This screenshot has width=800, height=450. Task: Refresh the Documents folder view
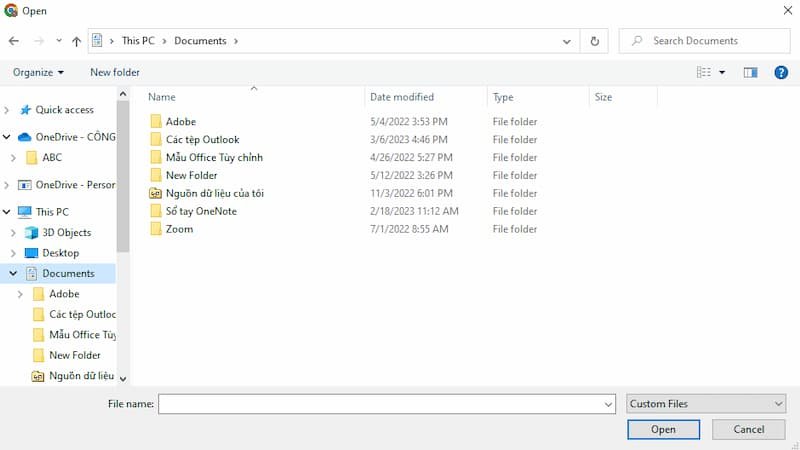tap(594, 41)
